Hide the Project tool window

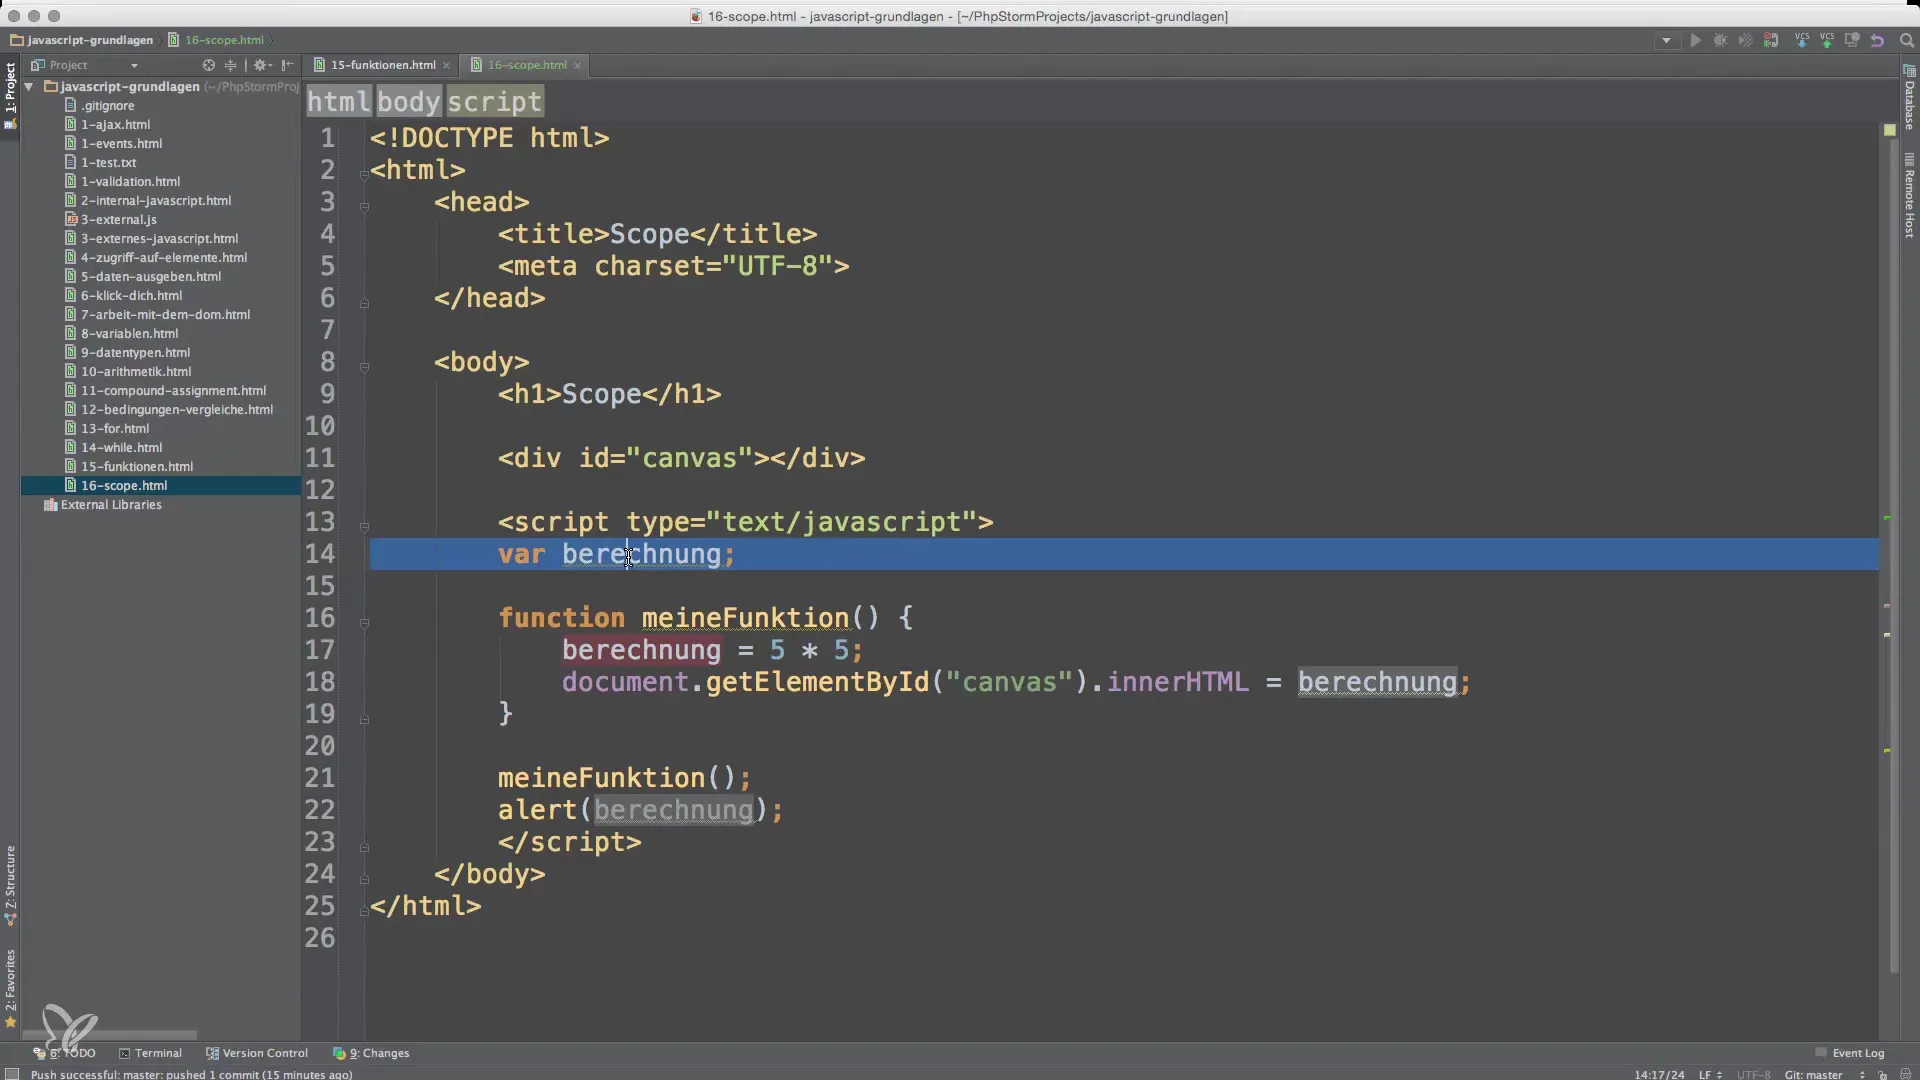(x=287, y=65)
